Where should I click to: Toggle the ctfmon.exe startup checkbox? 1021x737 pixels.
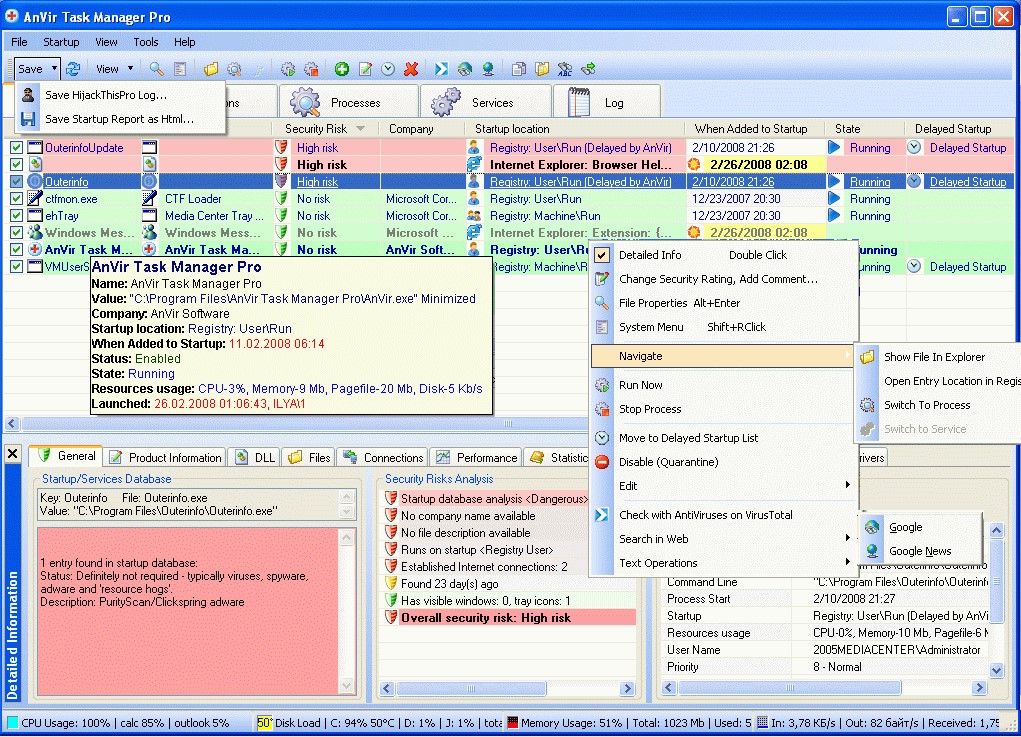point(17,198)
